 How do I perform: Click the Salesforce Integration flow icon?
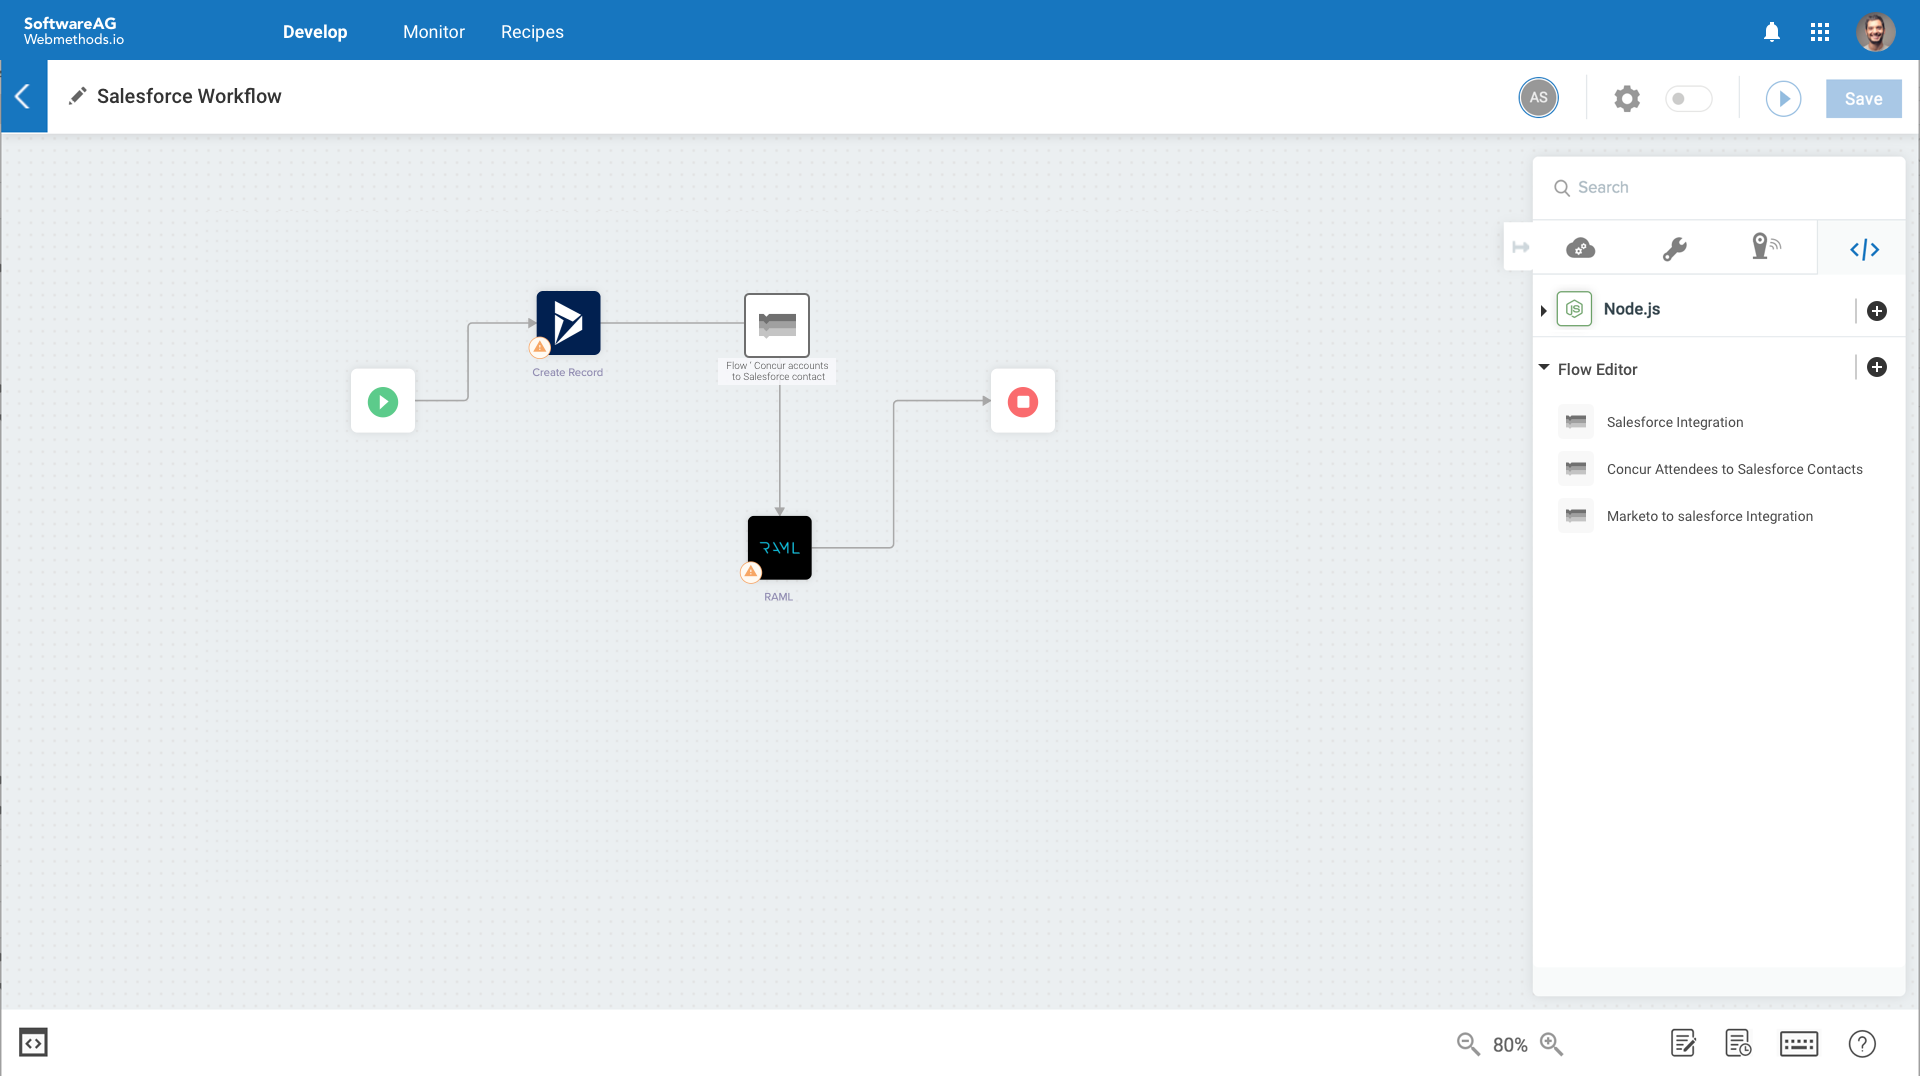pyautogui.click(x=1576, y=422)
